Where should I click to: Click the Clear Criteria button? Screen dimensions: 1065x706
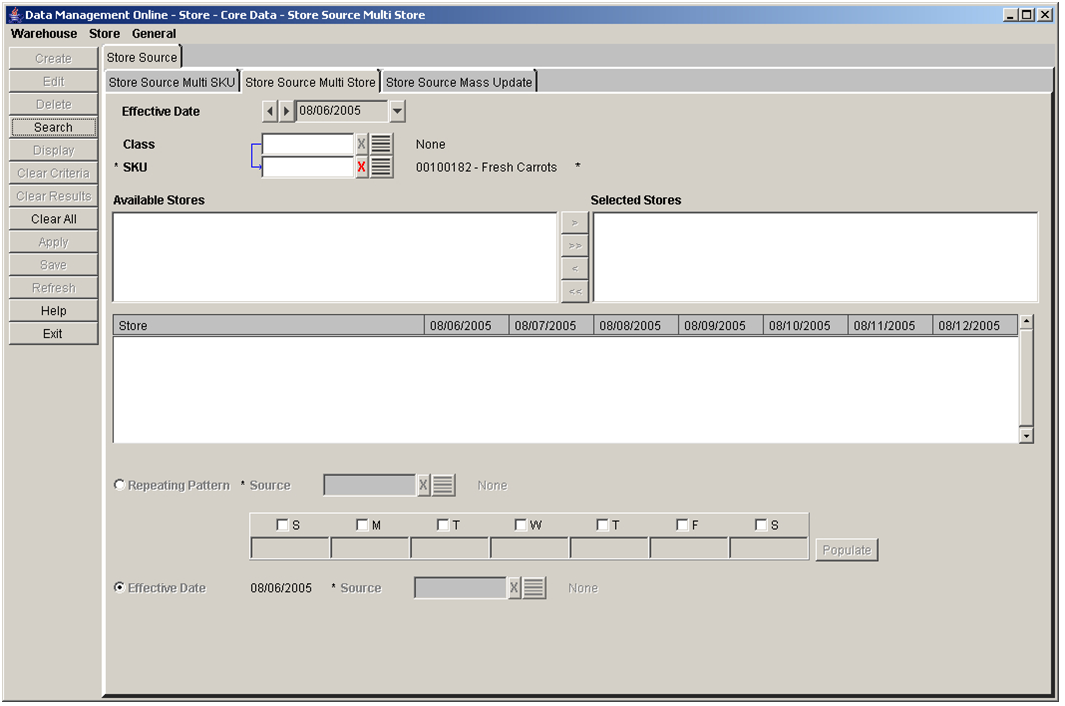pos(54,174)
